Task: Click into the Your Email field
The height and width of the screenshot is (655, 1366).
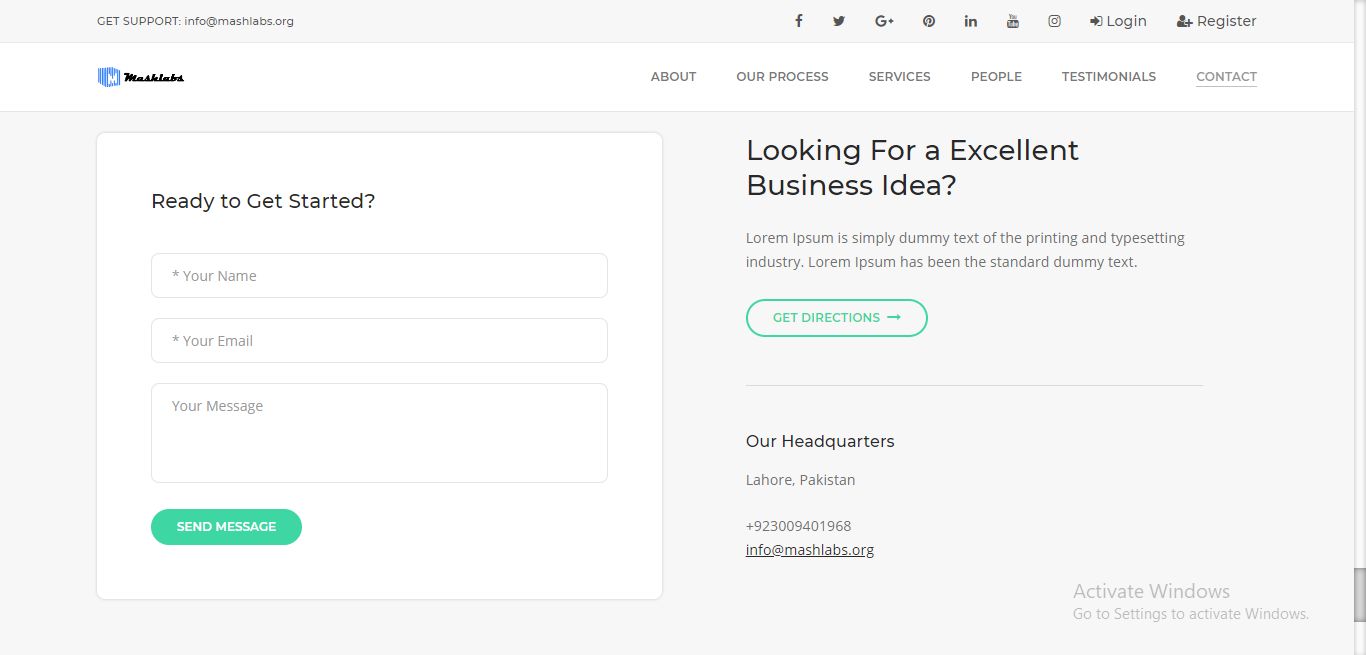Action: [x=379, y=341]
